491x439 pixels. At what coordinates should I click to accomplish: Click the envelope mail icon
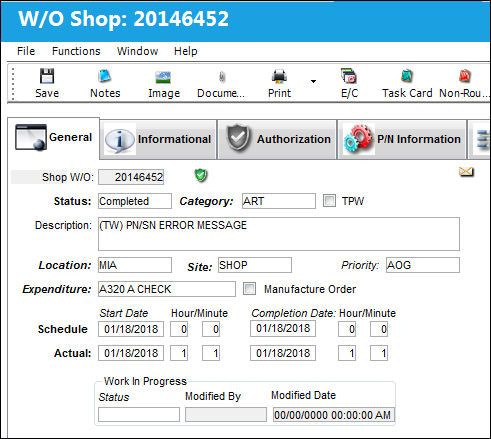tap(466, 172)
